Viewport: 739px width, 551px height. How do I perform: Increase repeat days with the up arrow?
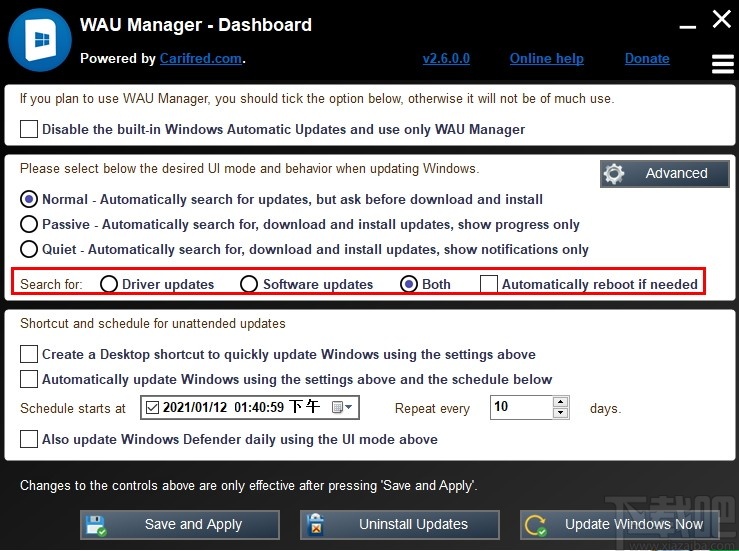(561, 402)
